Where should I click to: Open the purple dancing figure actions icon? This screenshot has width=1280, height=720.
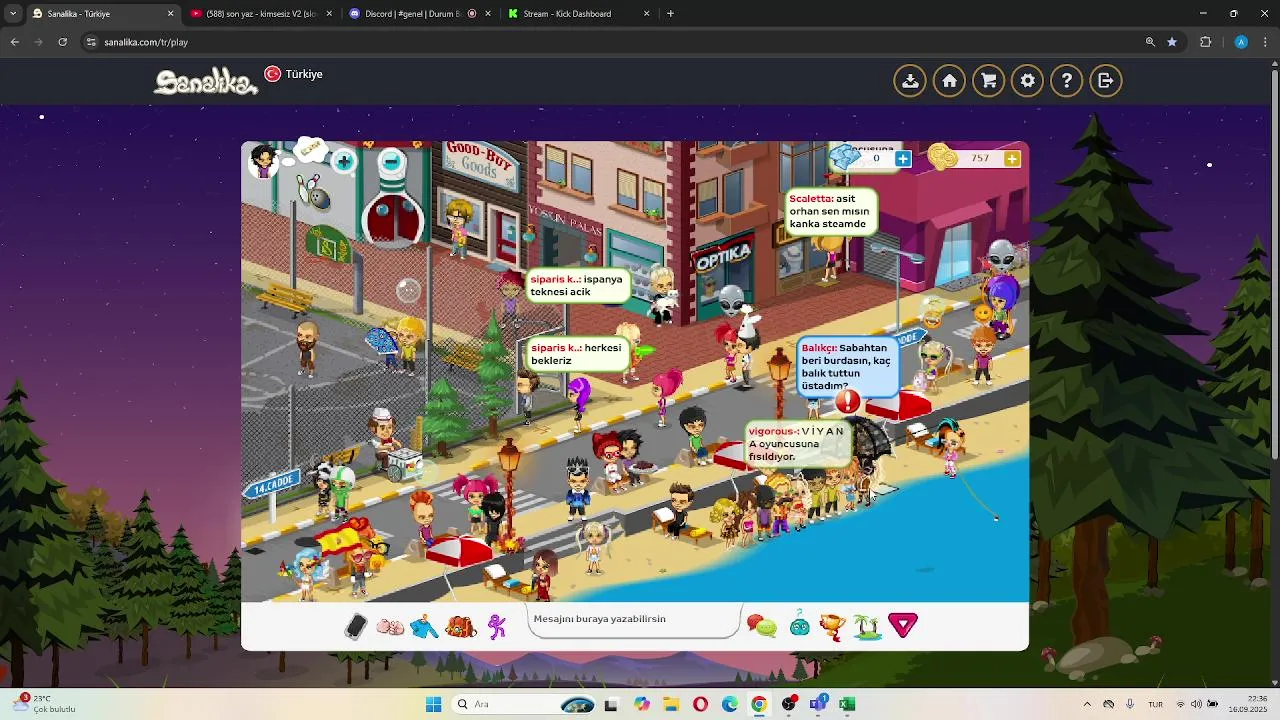(x=497, y=627)
